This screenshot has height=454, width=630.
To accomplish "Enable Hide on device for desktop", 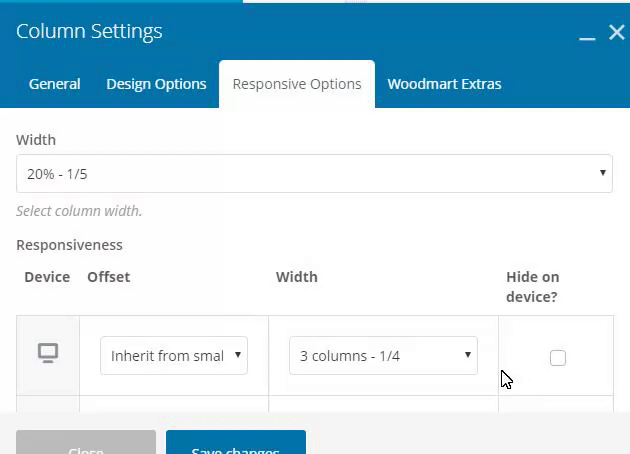I will click(x=558, y=358).
